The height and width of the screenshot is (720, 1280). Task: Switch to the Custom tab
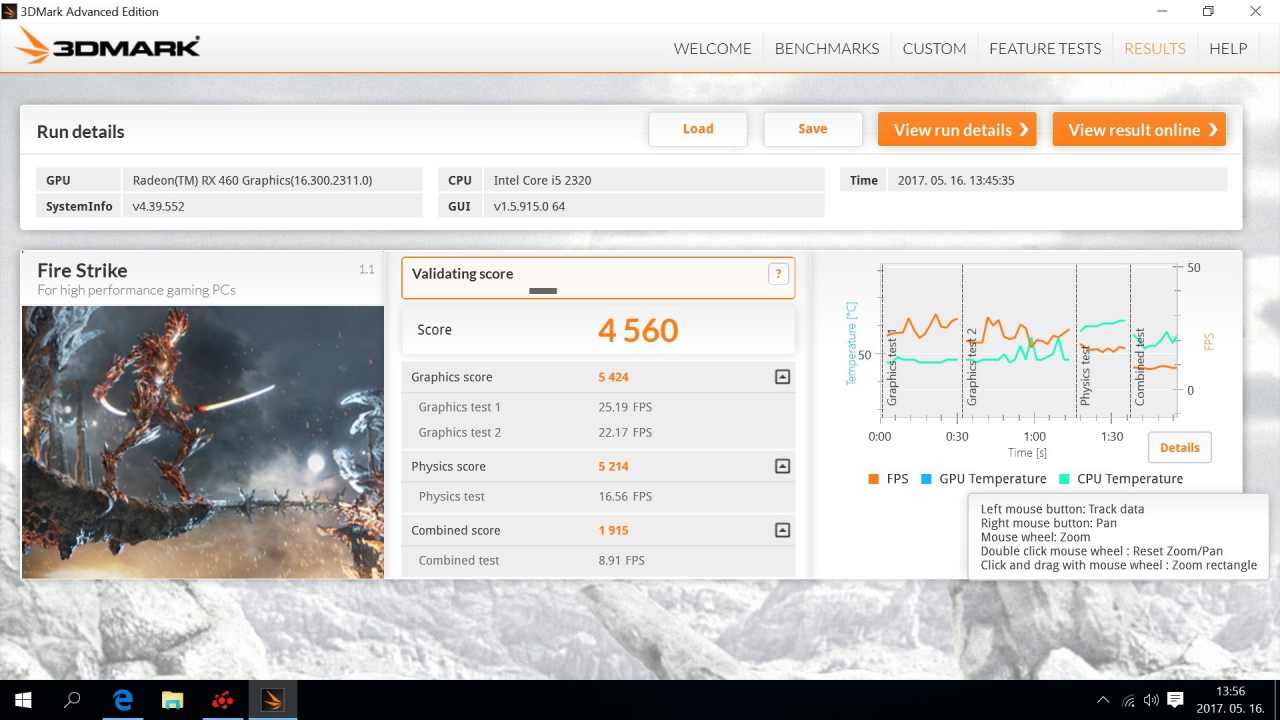pos(934,48)
